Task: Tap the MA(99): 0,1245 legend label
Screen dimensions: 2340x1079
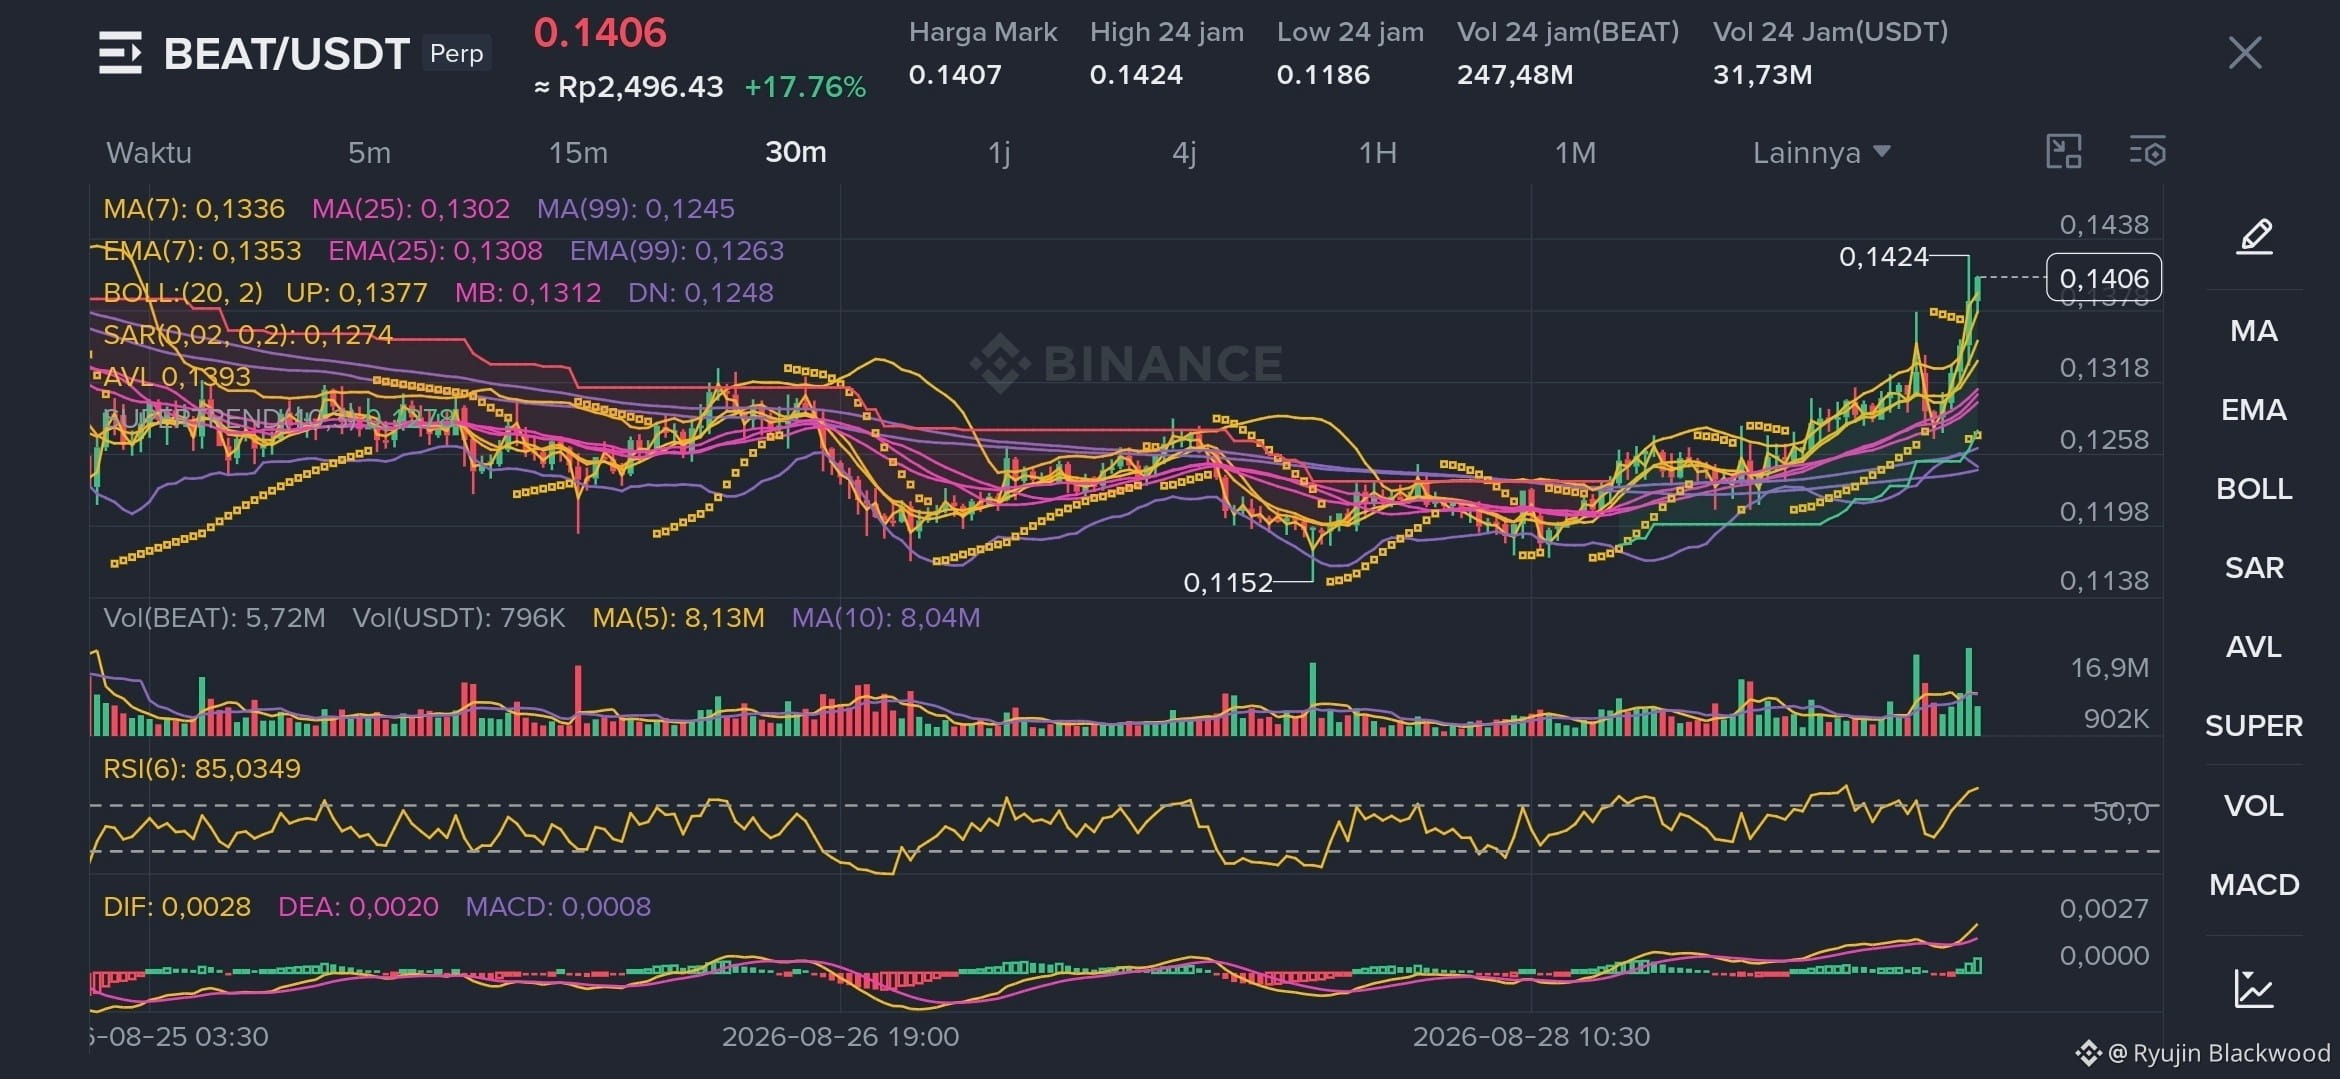Action: click(636, 209)
